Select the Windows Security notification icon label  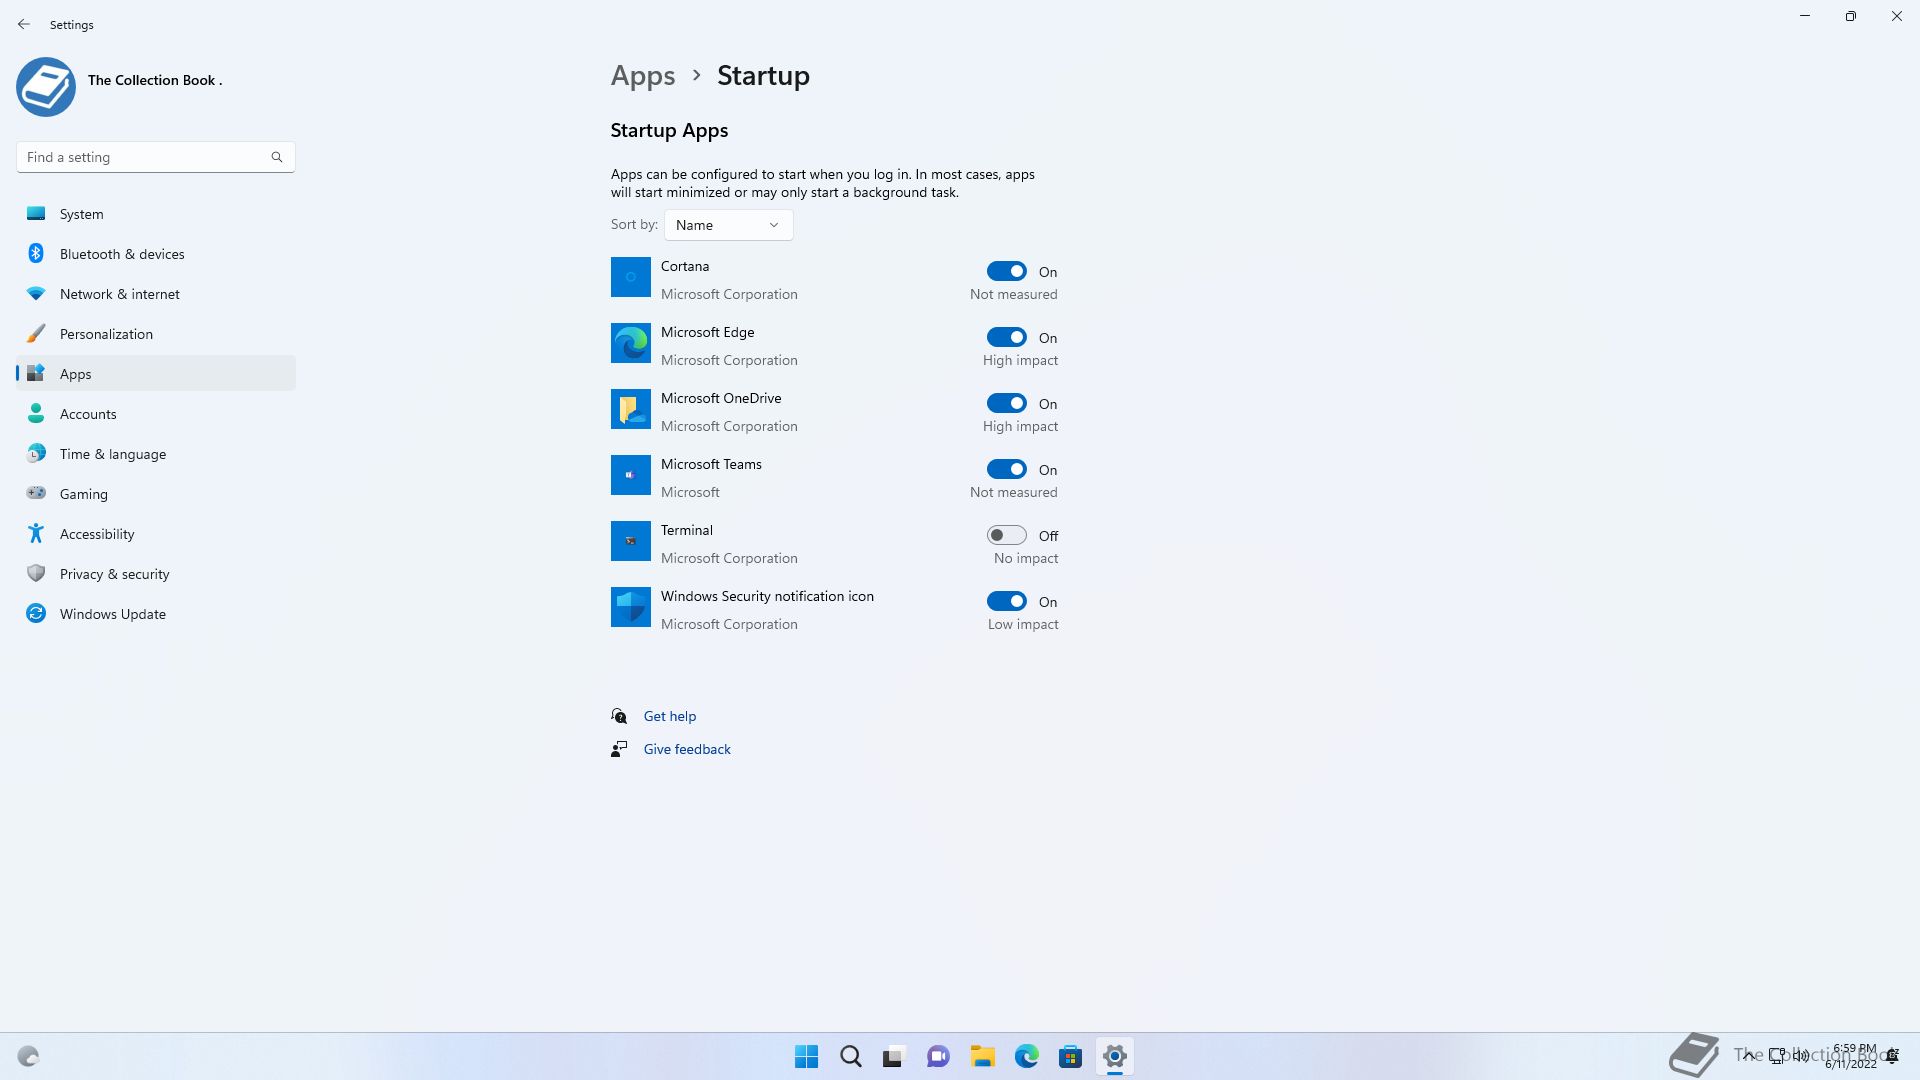tap(767, 596)
